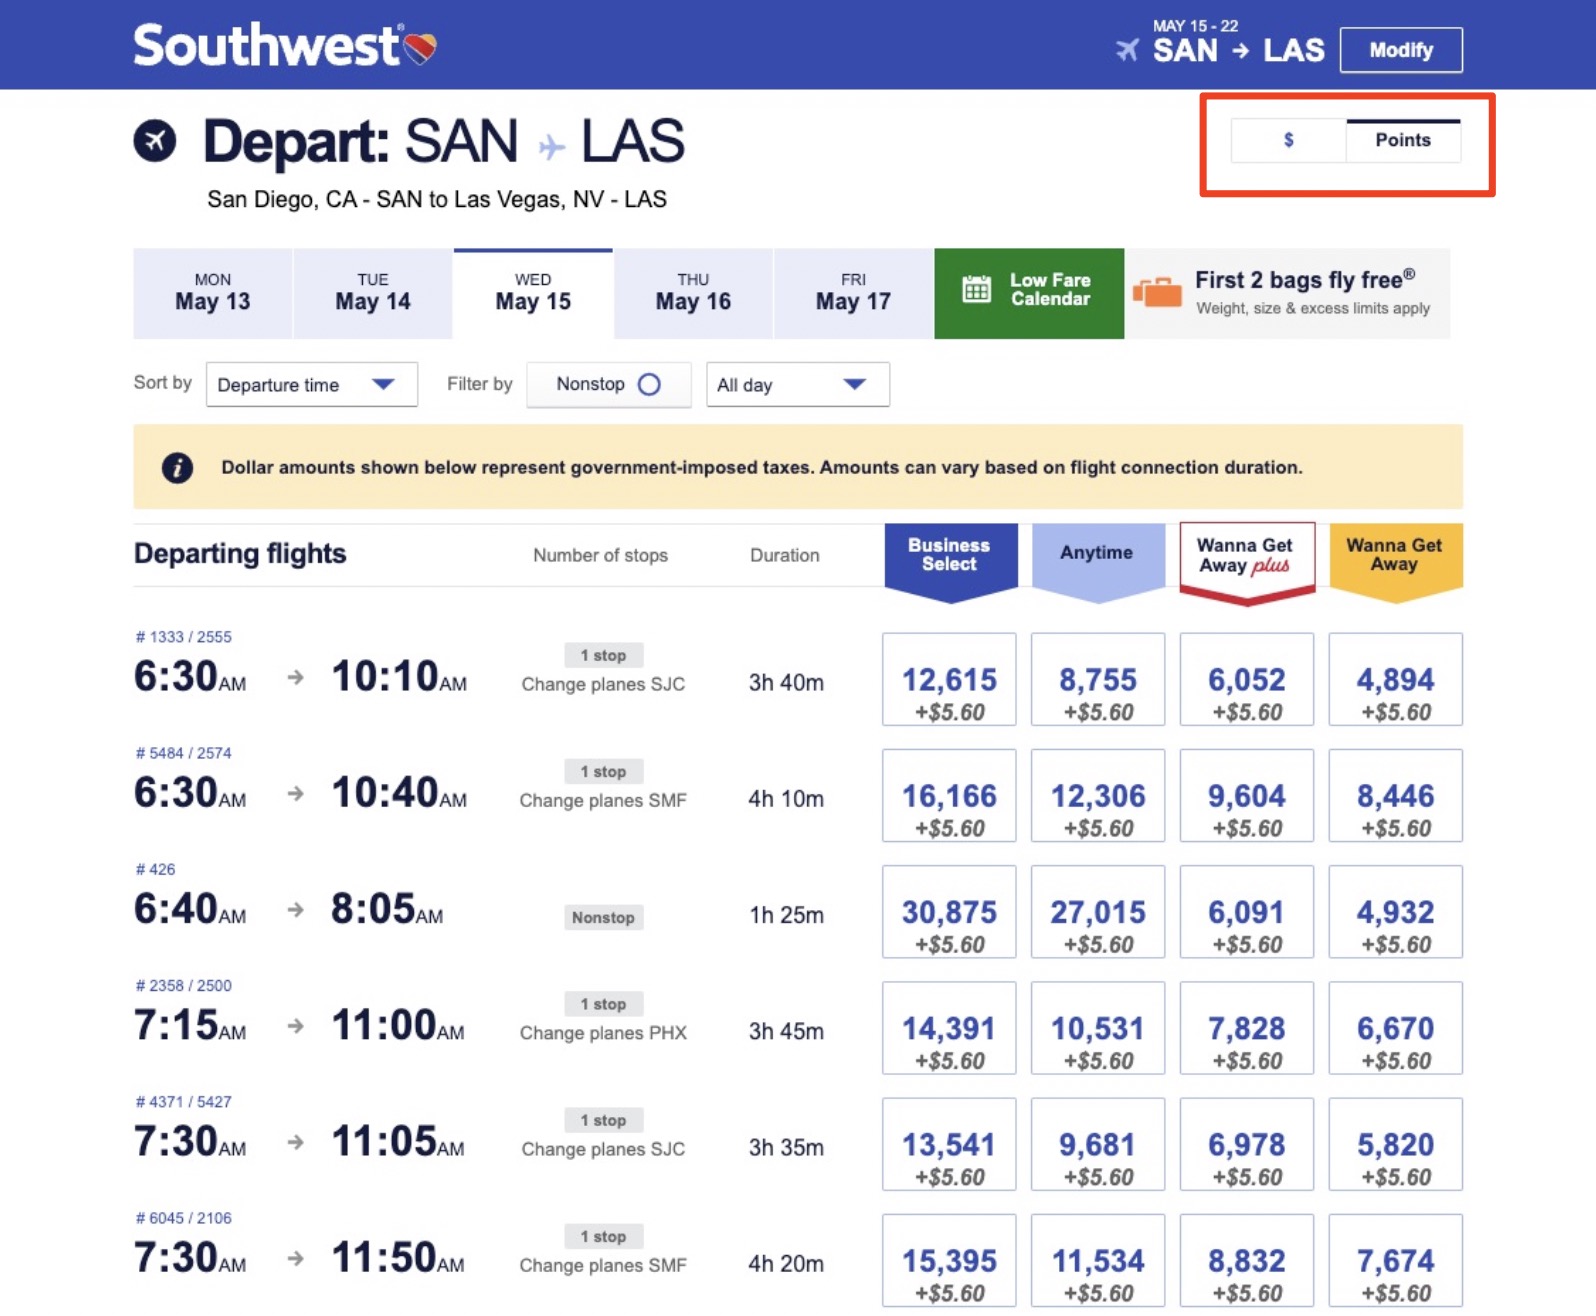
Task: Click the Modify trip button
Action: [x=1401, y=49]
